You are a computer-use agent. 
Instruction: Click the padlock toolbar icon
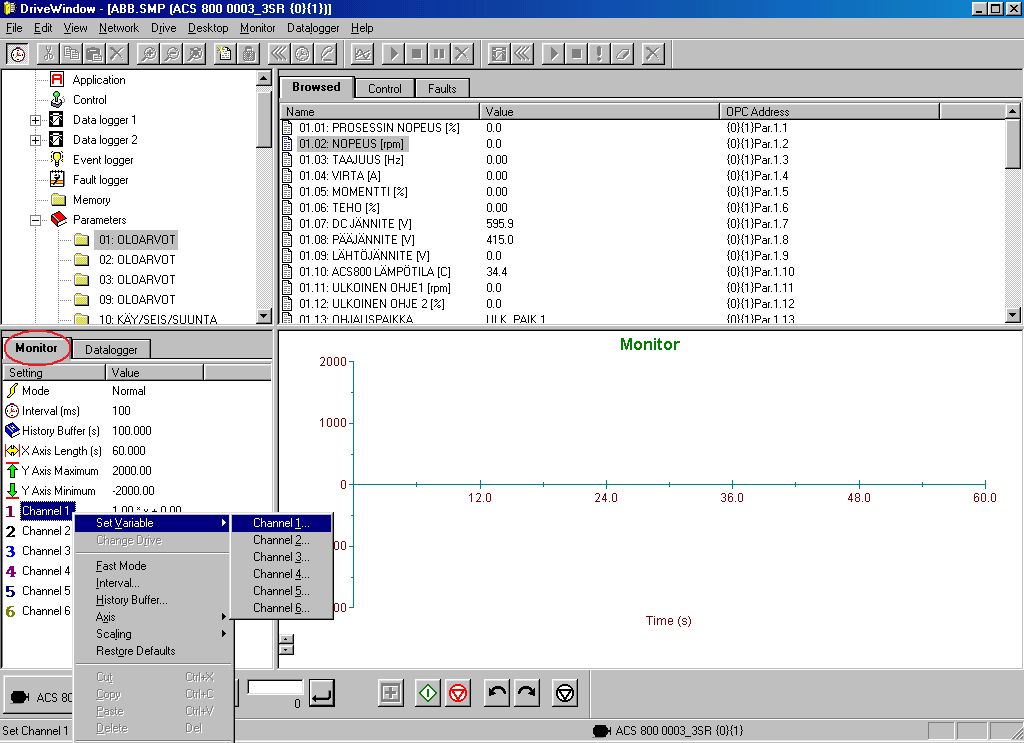248,54
